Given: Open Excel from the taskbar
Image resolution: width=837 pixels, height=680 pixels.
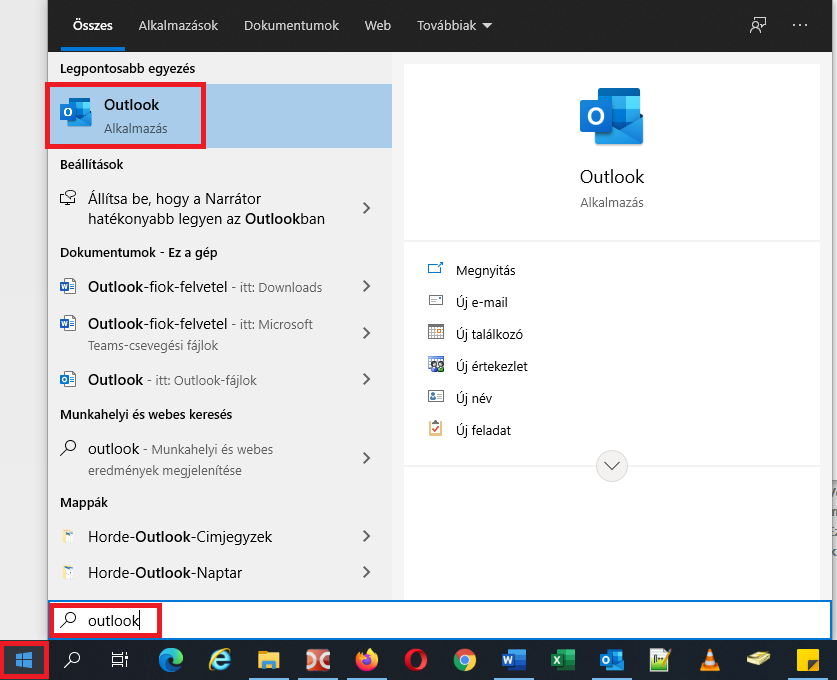Looking at the screenshot, I should [562, 660].
